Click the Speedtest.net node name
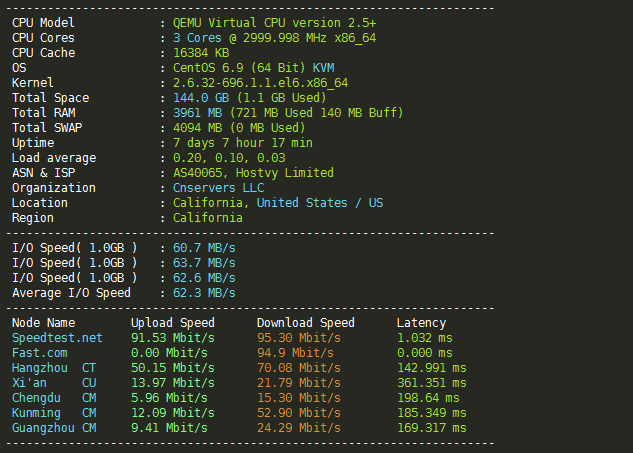The height and width of the screenshot is (453, 633). tap(57, 338)
